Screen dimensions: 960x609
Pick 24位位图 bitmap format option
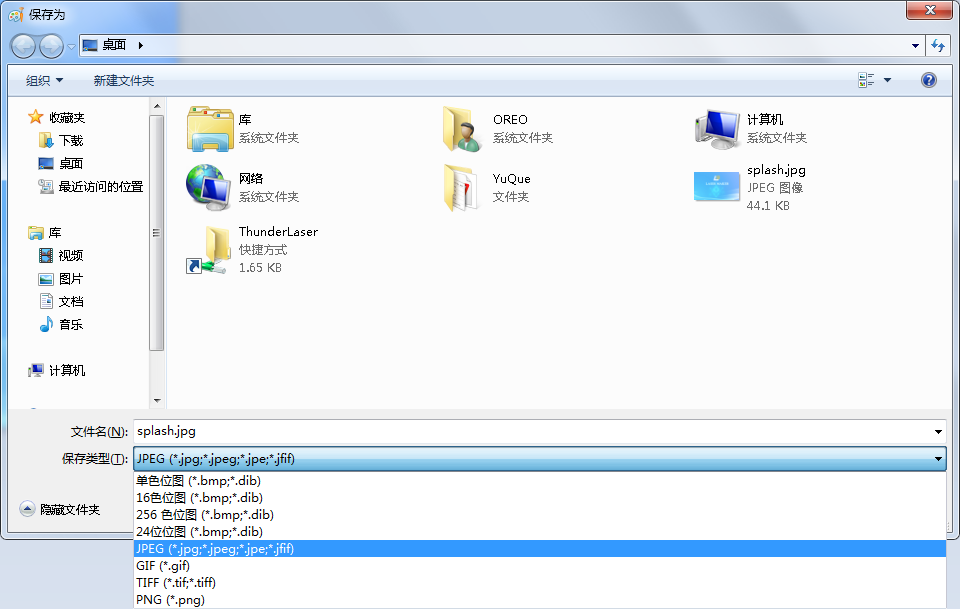(x=199, y=532)
